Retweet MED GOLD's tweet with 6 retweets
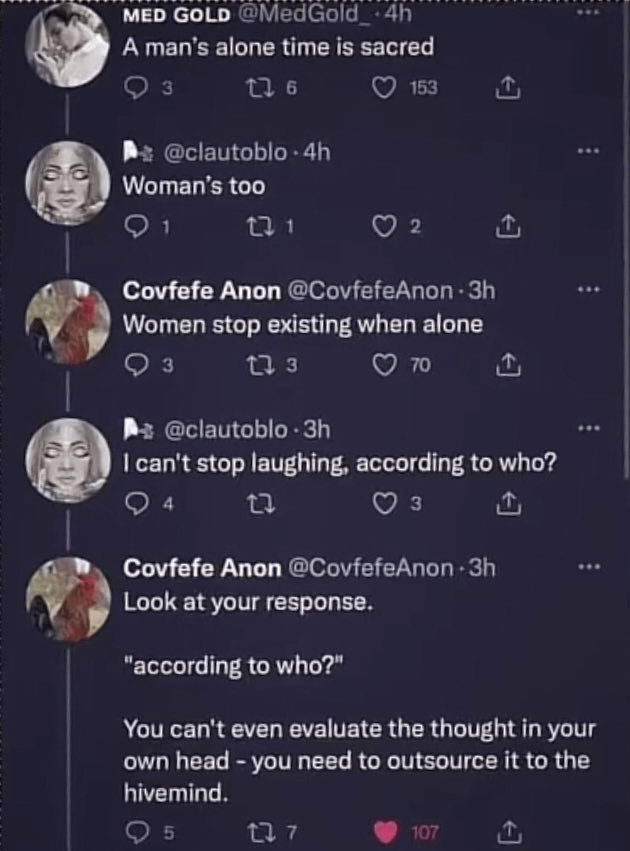 click(x=258, y=88)
